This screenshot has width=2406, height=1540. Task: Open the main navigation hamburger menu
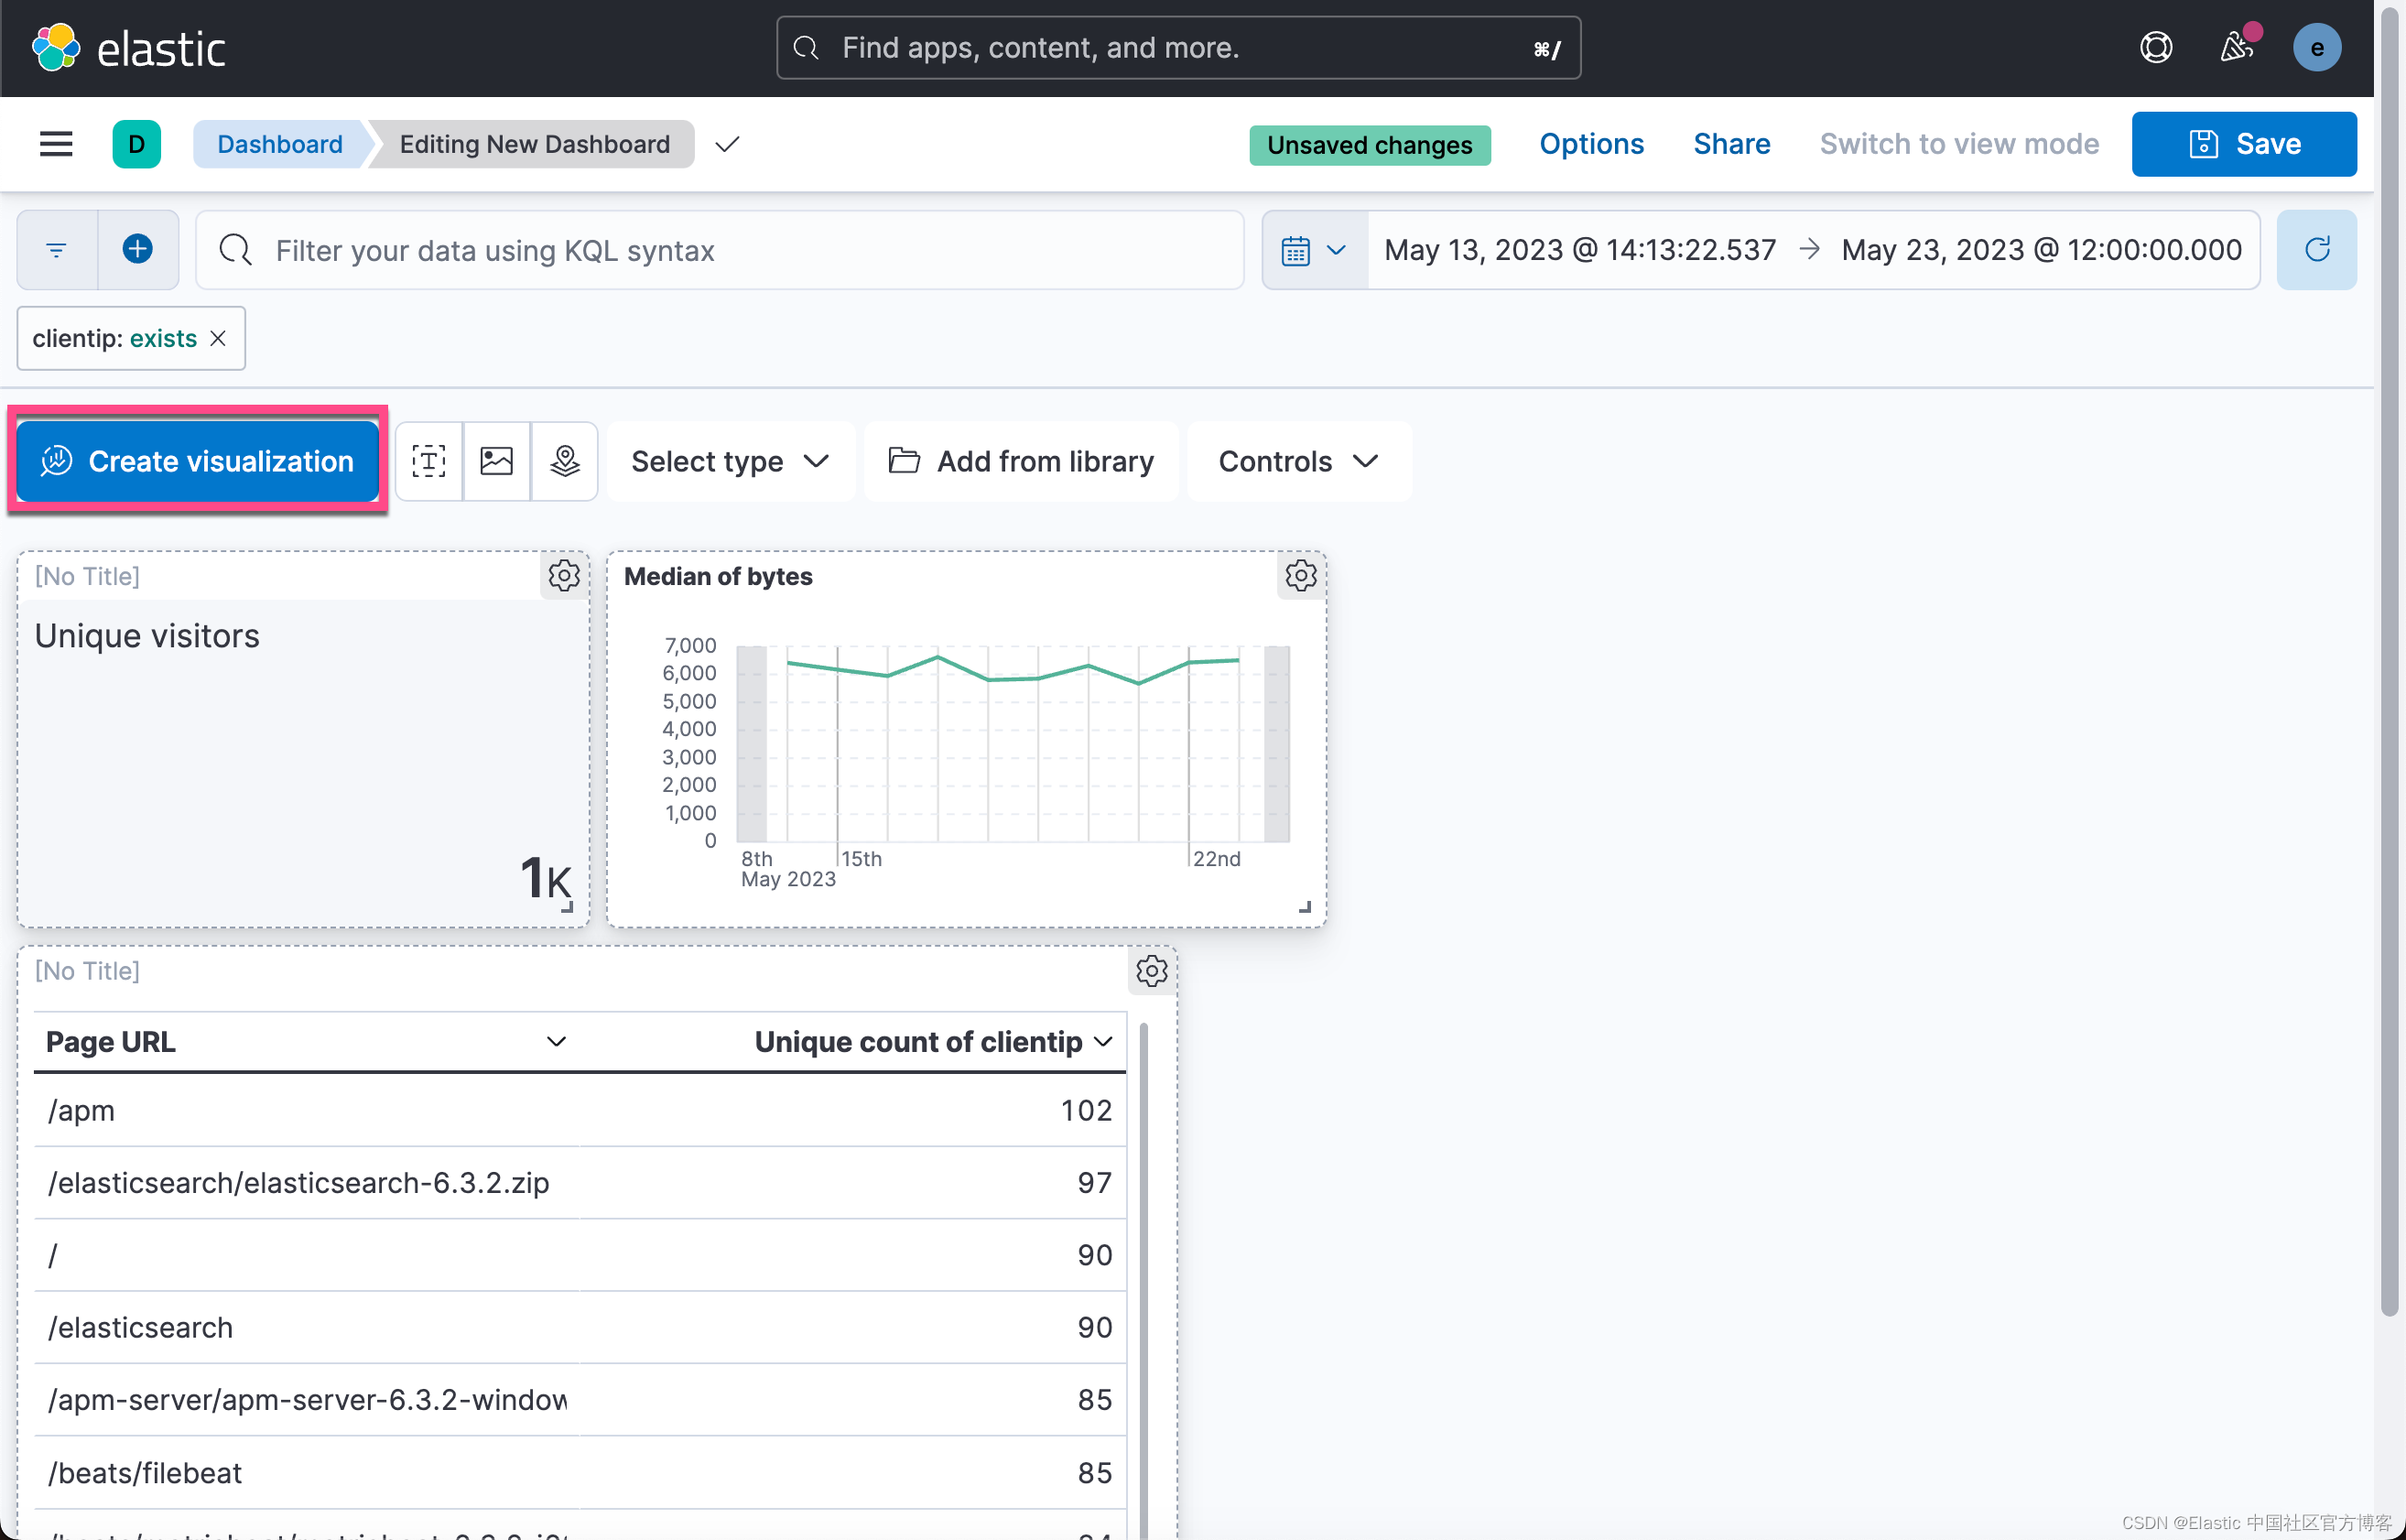point(56,144)
